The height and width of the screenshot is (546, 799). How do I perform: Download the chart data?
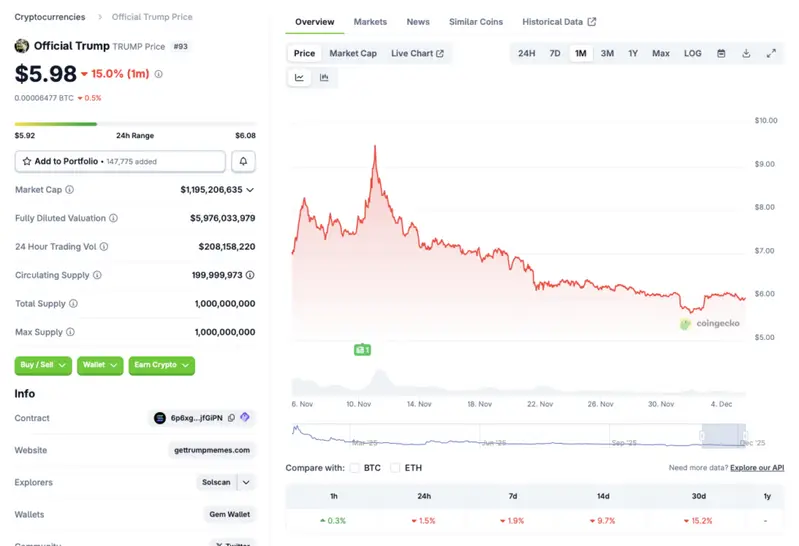point(746,53)
